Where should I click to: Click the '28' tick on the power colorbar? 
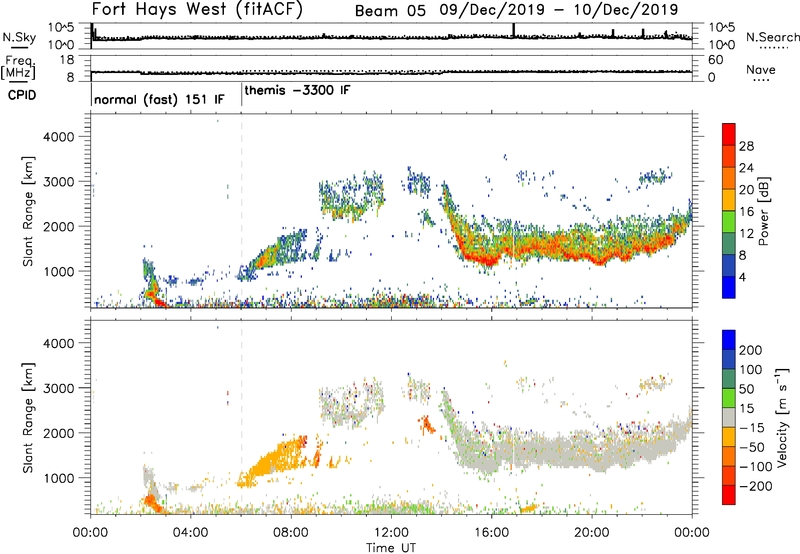coord(746,146)
